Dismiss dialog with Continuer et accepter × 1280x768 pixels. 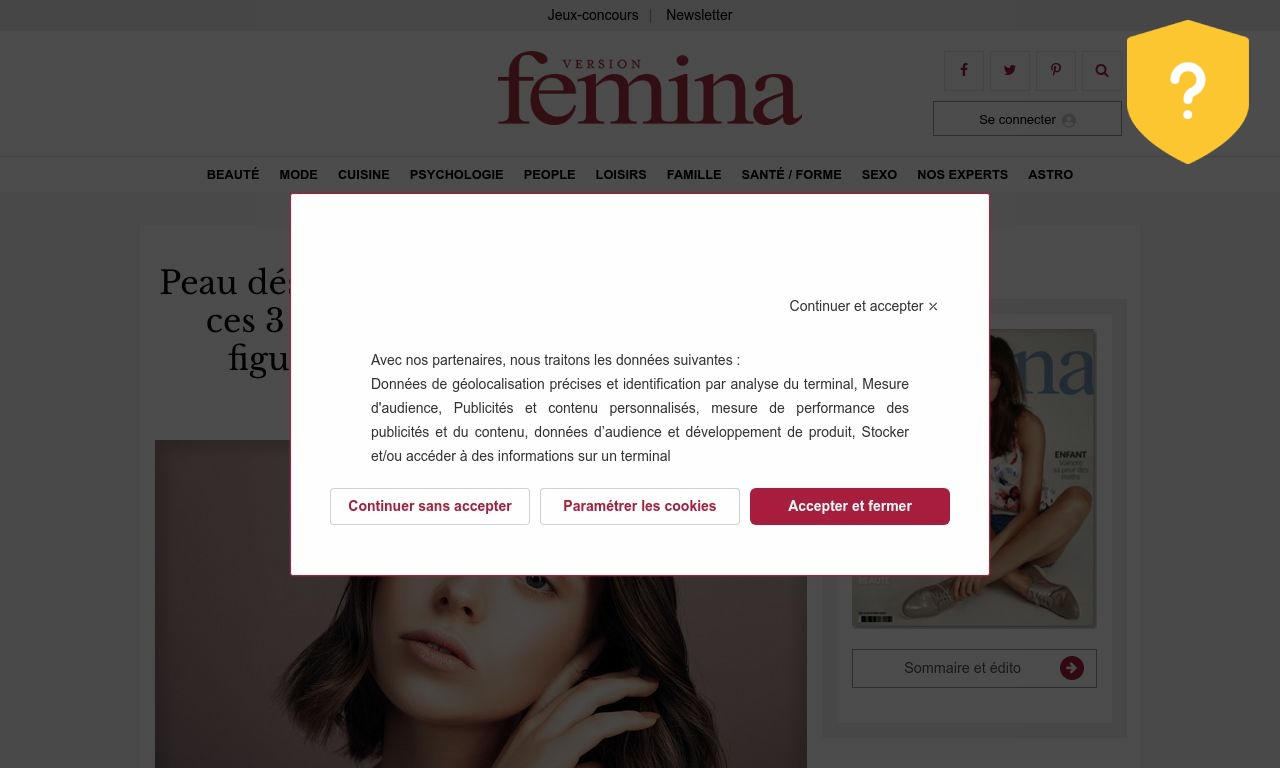click(864, 306)
